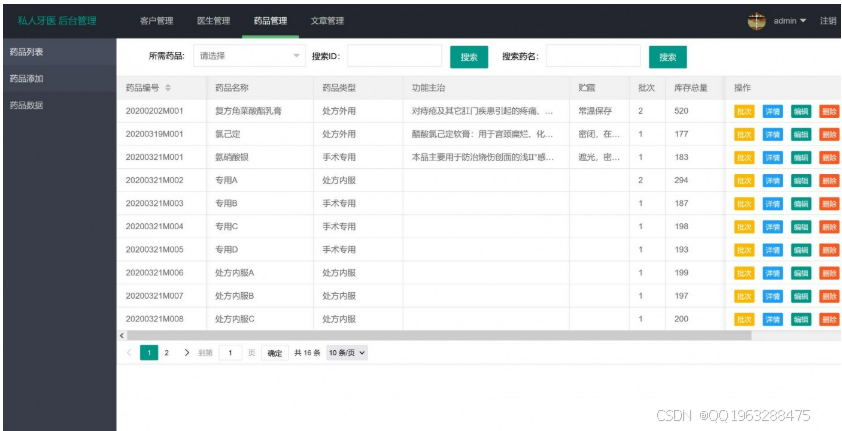The width and height of the screenshot is (842, 431).
Task: Click 删除 button for 处方内服C row
Action: click(829, 319)
